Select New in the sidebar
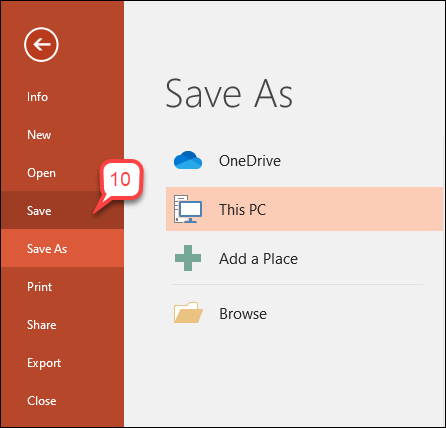Viewport: 446px width, 428px height. tap(39, 135)
